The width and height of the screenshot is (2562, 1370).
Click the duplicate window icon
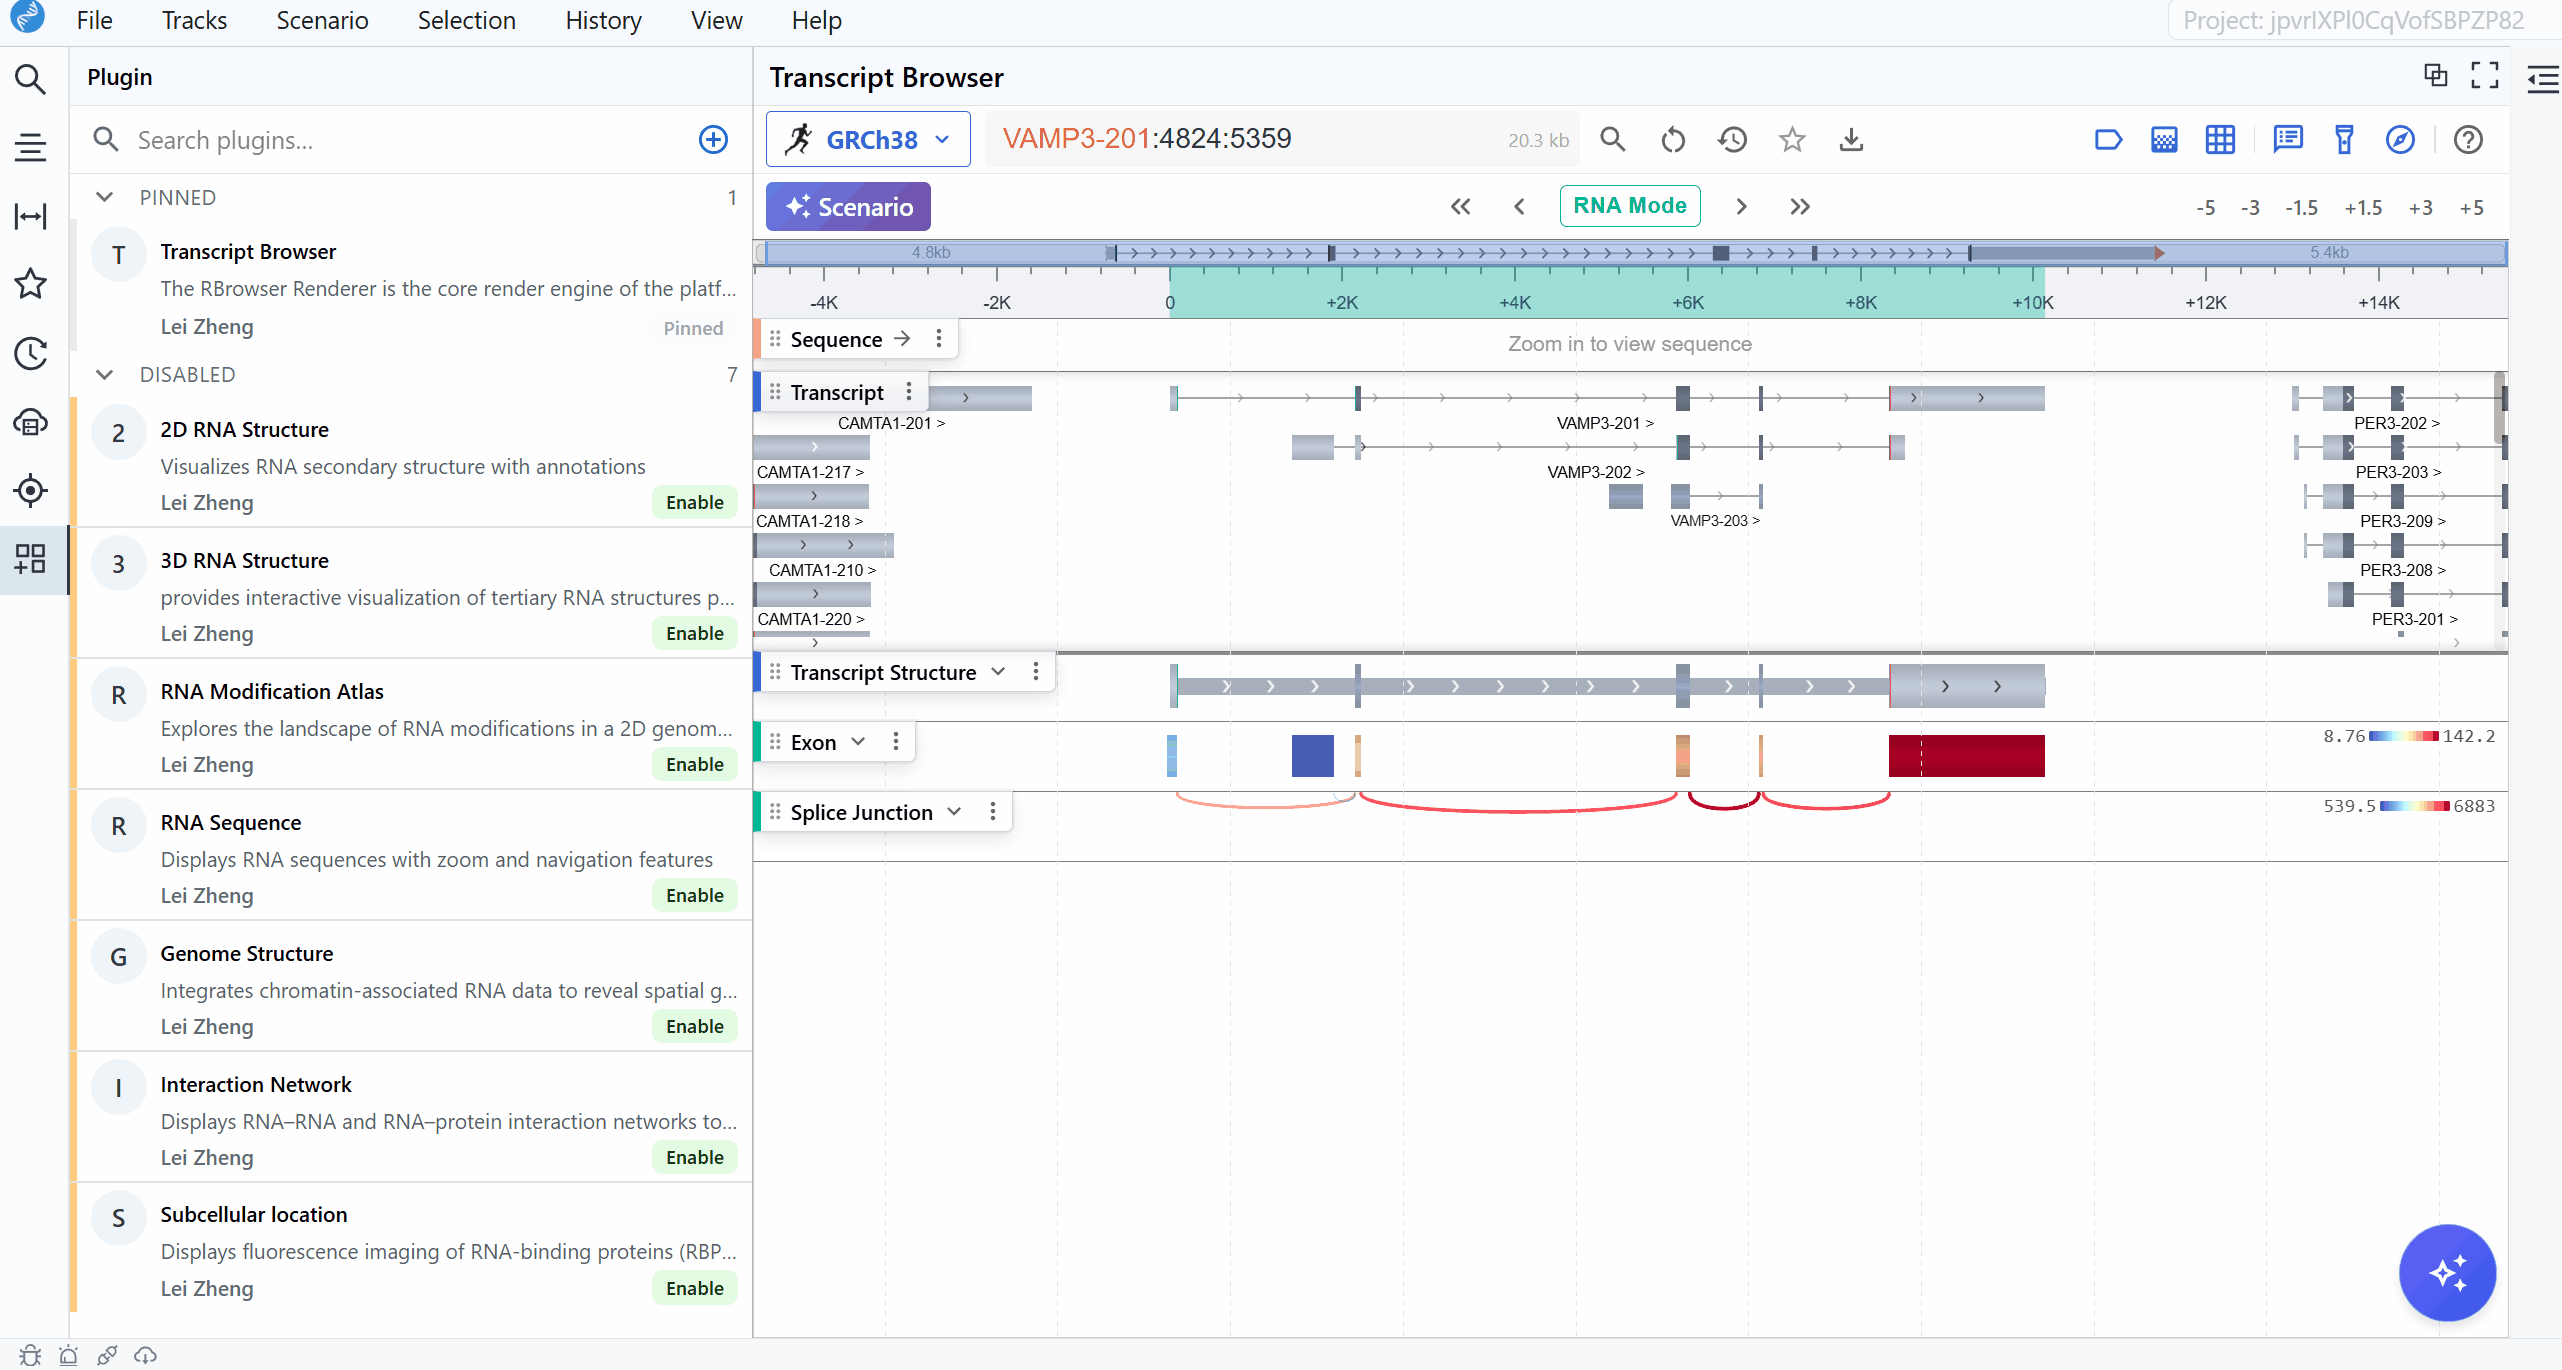coord(2436,76)
